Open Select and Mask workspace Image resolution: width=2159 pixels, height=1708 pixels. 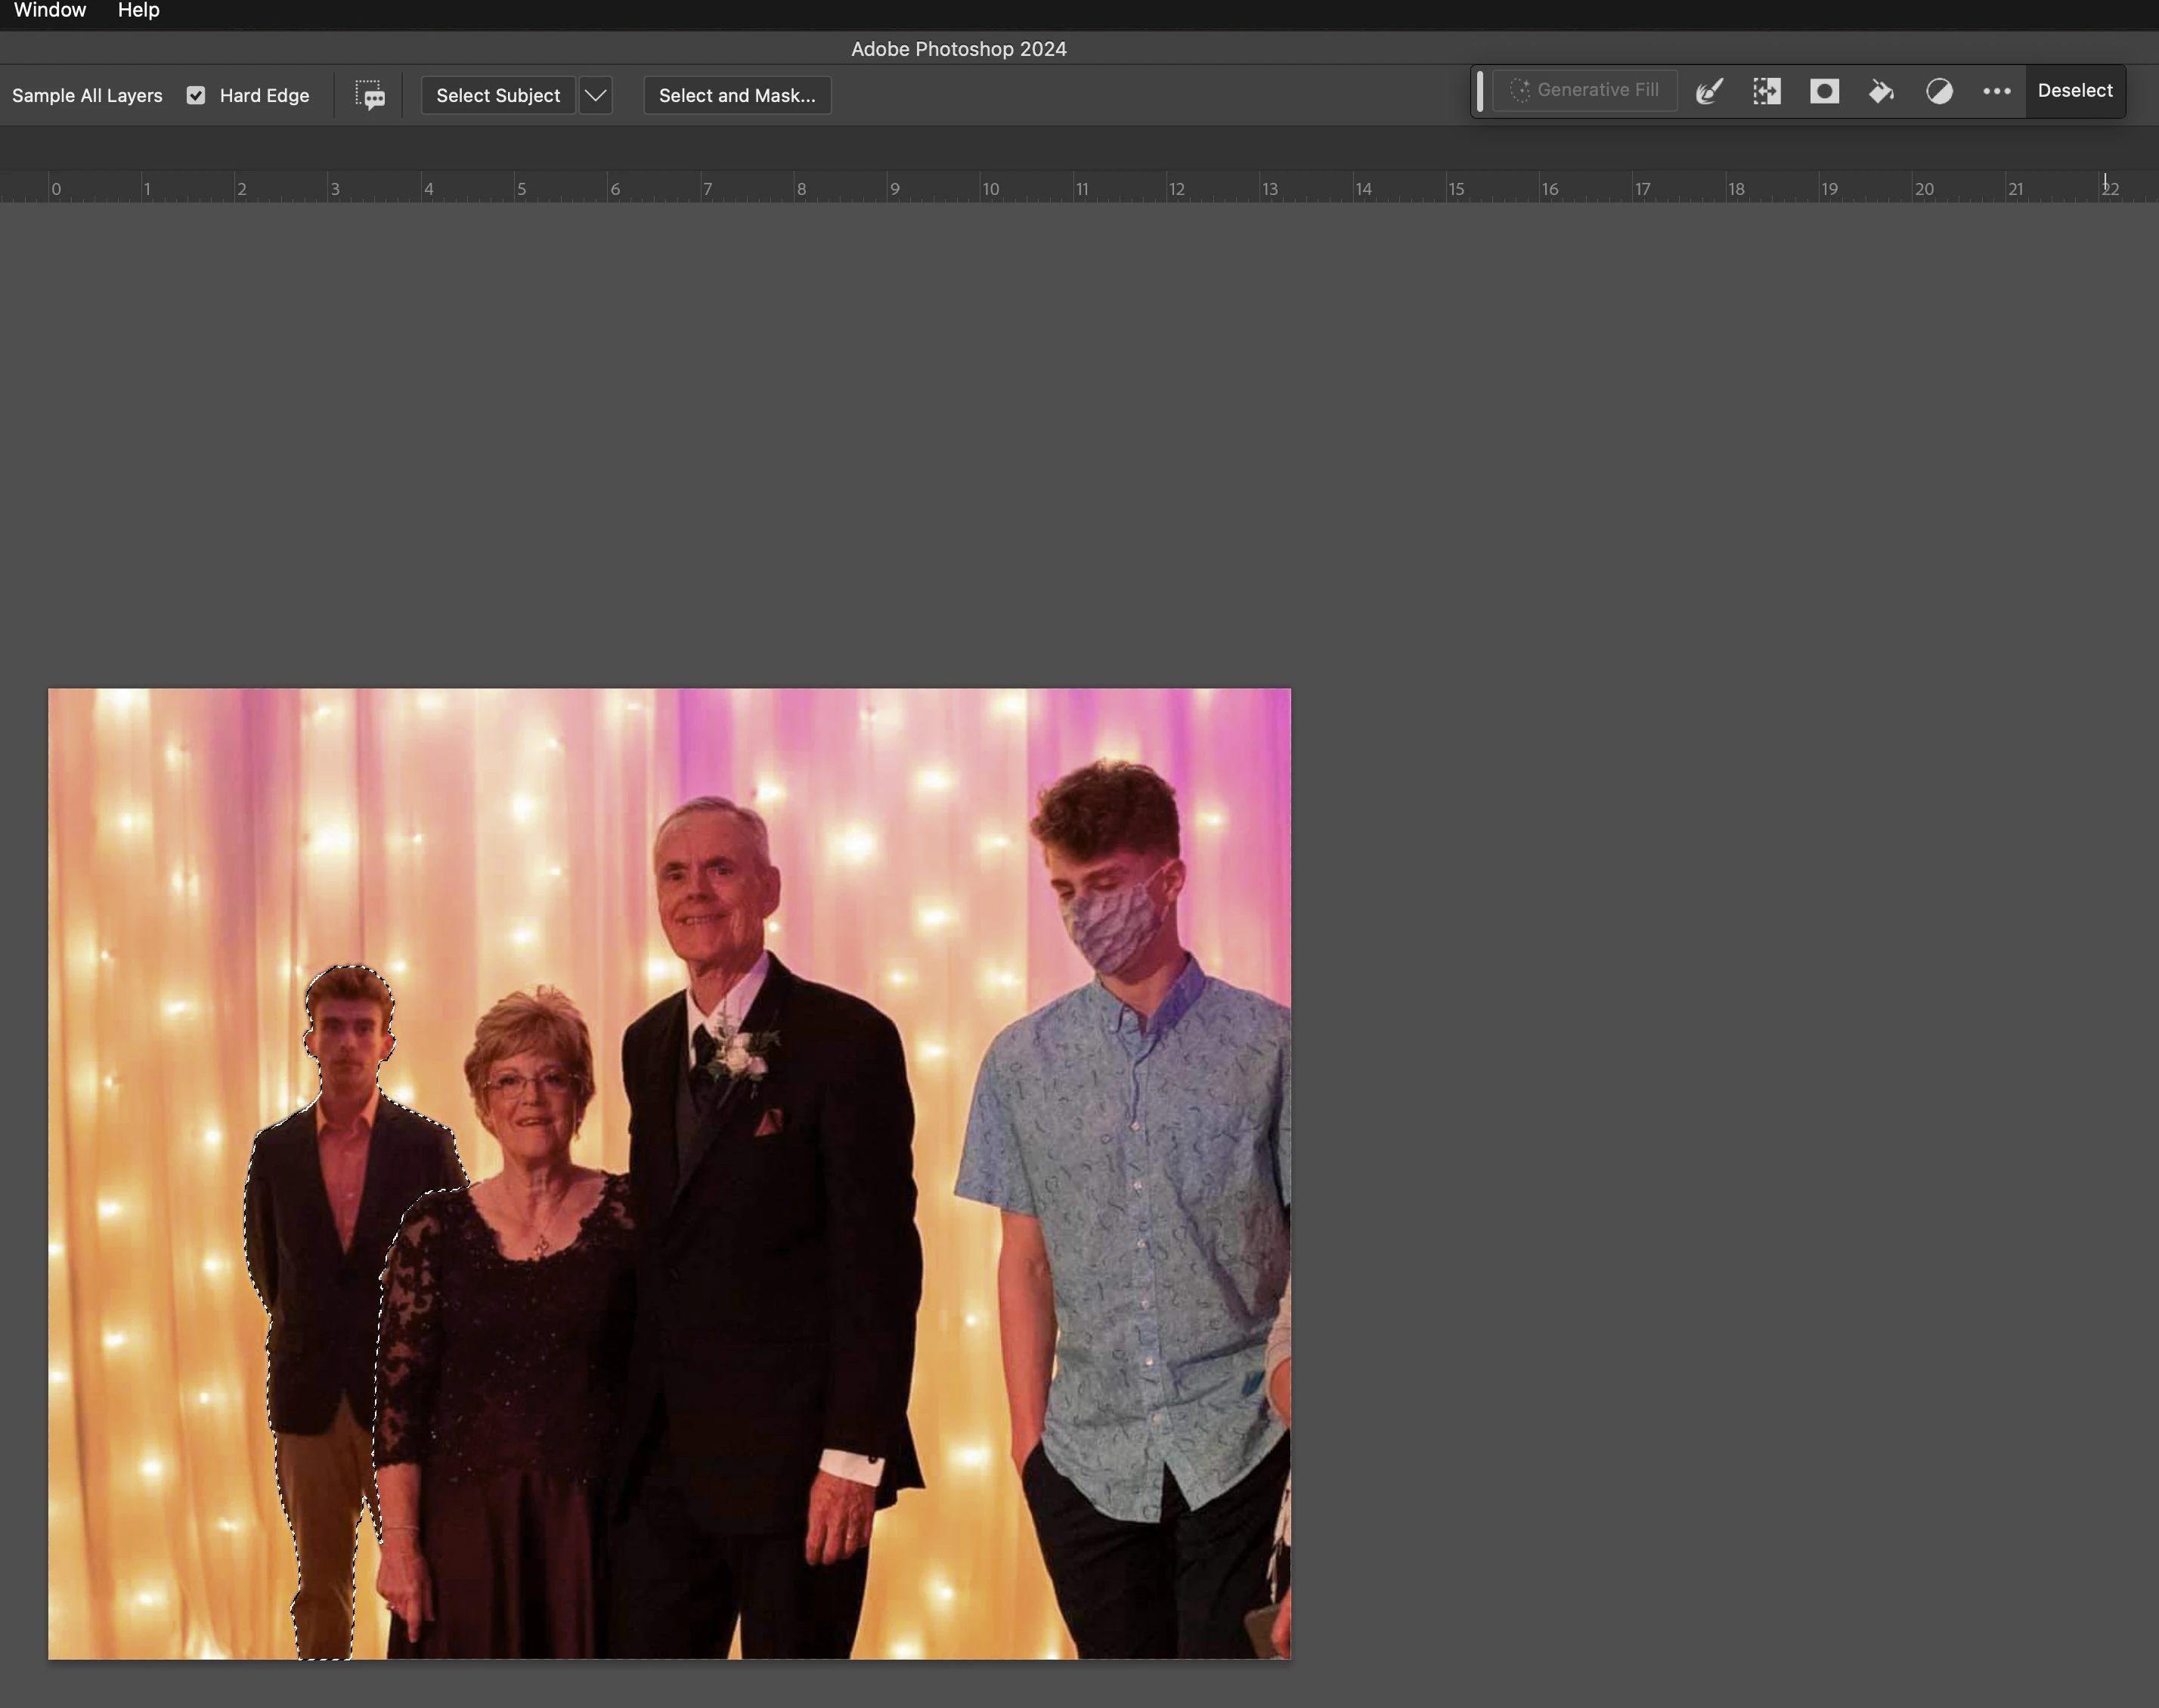coord(737,95)
